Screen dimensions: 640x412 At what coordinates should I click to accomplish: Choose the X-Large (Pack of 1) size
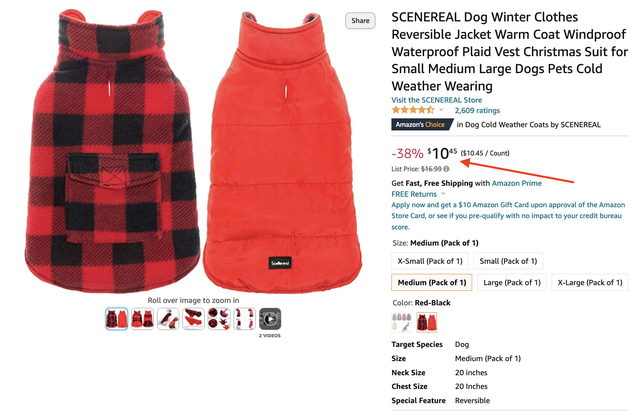[590, 283]
